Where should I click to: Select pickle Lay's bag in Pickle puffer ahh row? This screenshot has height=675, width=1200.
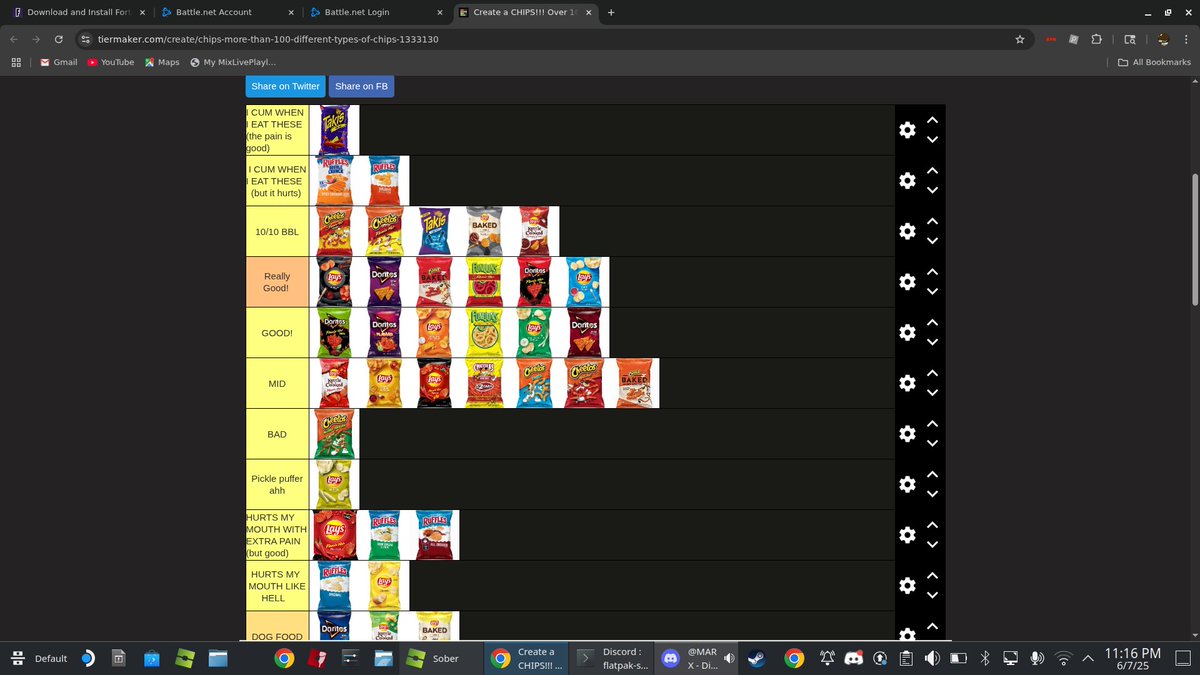tap(334, 485)
